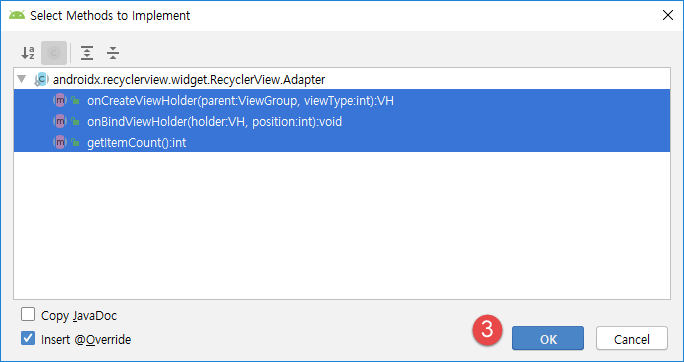This screenshot has width=684, height=362.
Task: Click the empty area of the methods list
Action: pyautogui.click(x=342, y=225)
